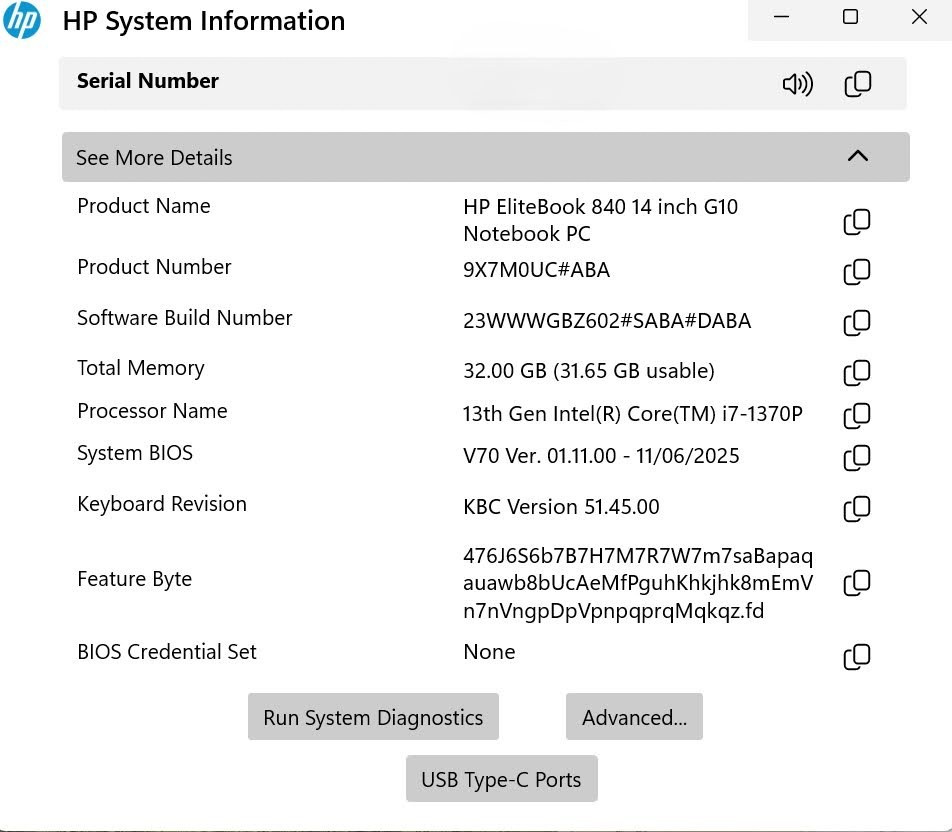Copy the Software Build Number value
Screen dimensions: 952x832
coord(857,322)
